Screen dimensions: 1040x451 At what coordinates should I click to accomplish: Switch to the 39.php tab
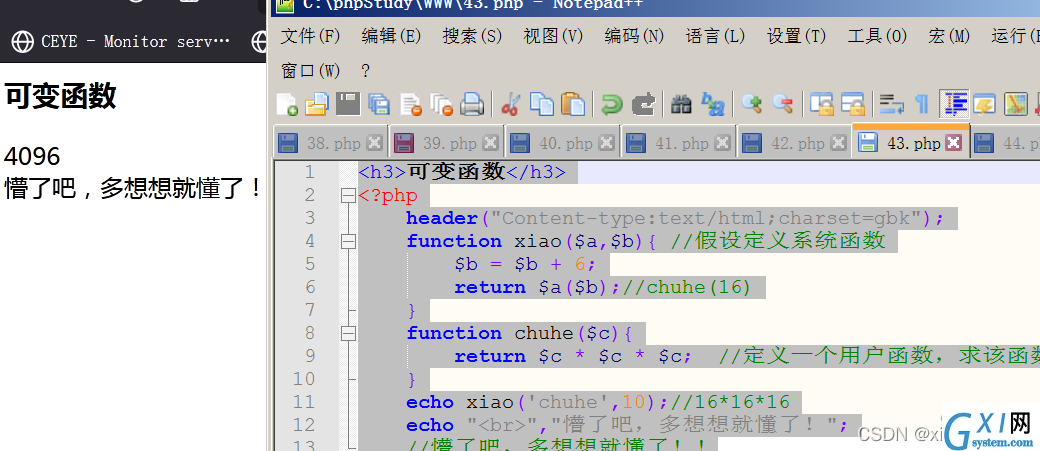click(x=446, y=143)
